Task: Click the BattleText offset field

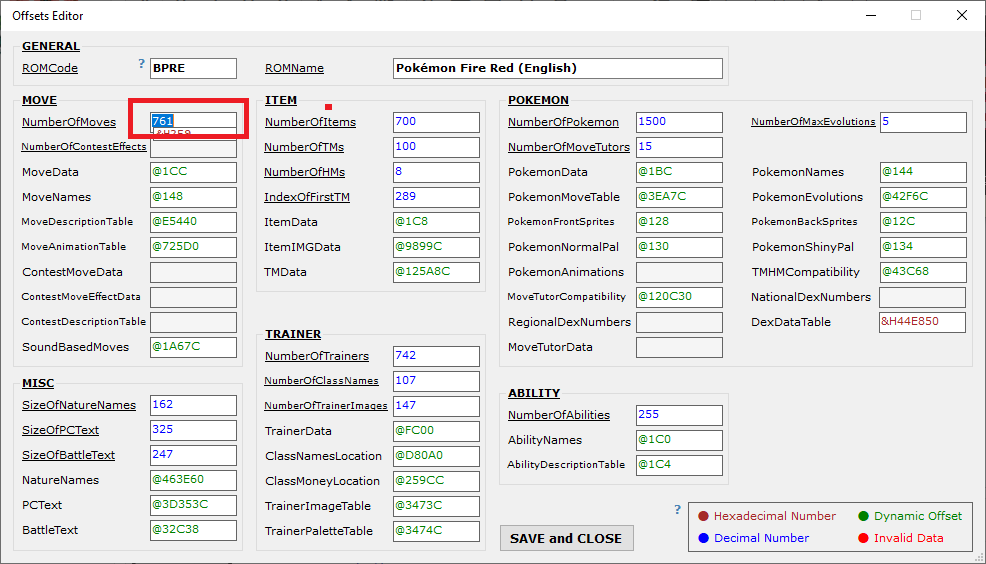Action: click(193, 530)
